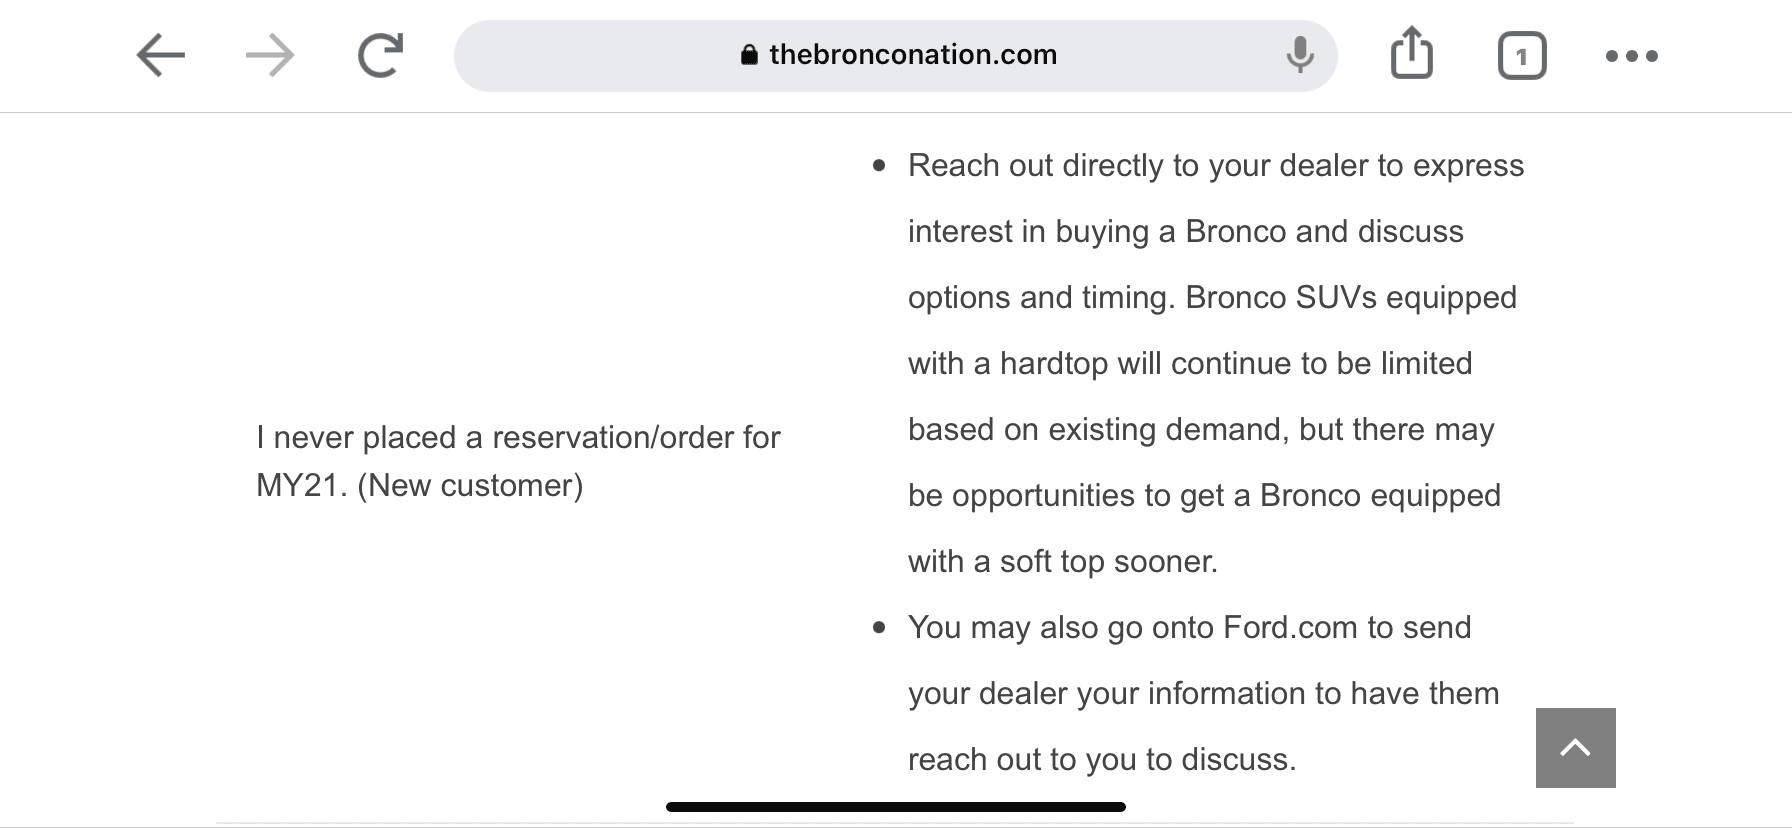Tap the "Ford.com" text in the second bullet
1792x828 pixels.
tap(1290, 627)
